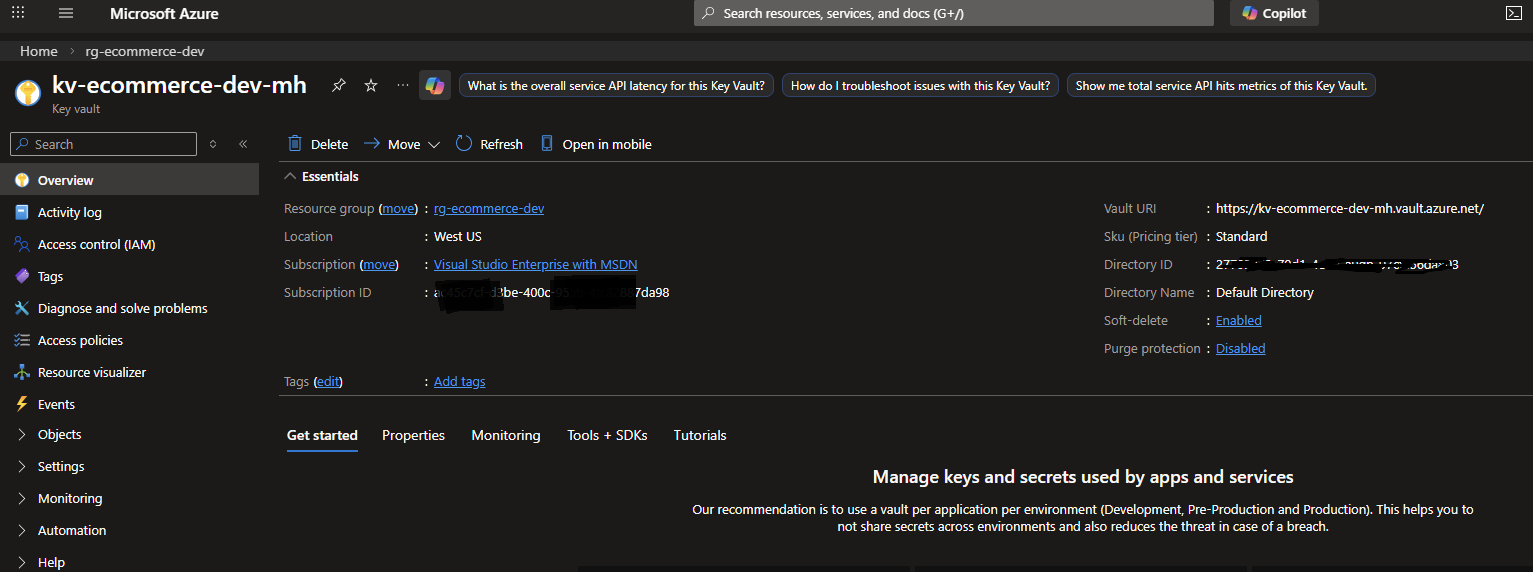Open the rg-ecommerce-dev resource group link

pos(489,209)
